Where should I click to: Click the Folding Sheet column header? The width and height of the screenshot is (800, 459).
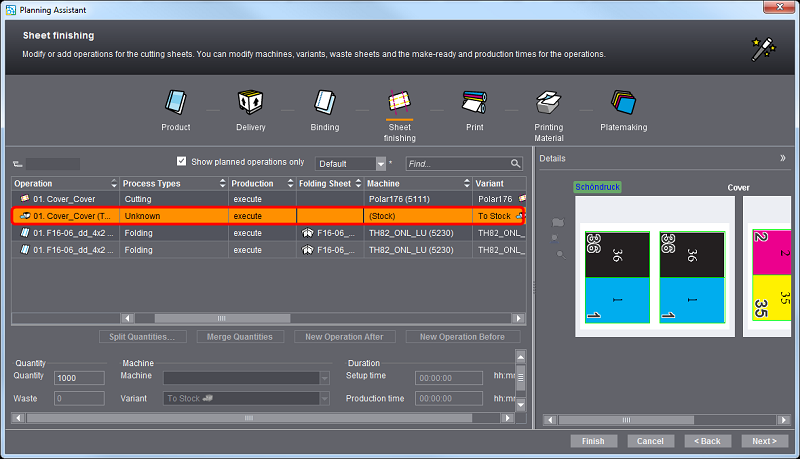pos(329,184)
